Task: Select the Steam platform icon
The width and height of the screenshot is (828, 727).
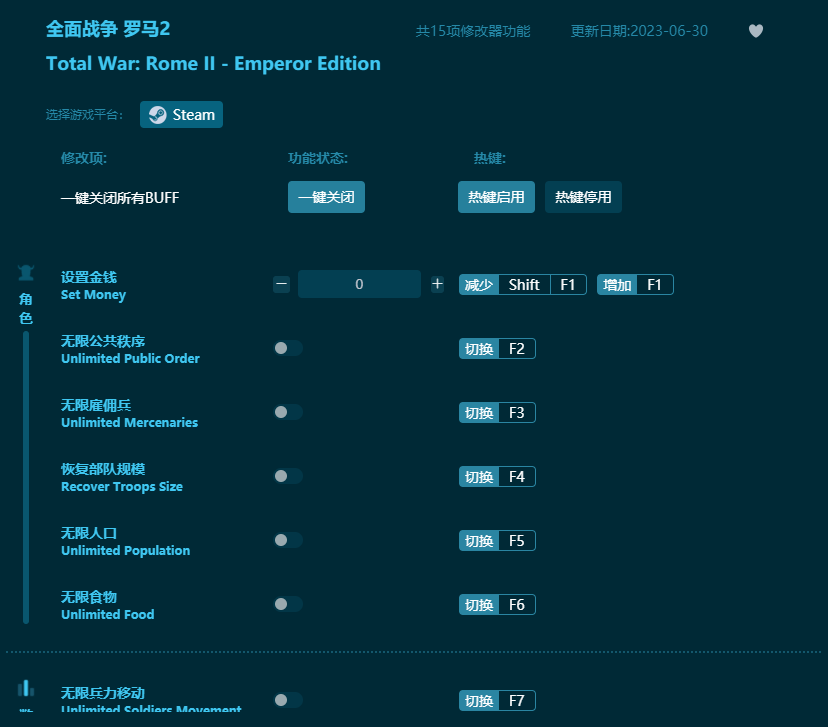Action: (181, 114)
